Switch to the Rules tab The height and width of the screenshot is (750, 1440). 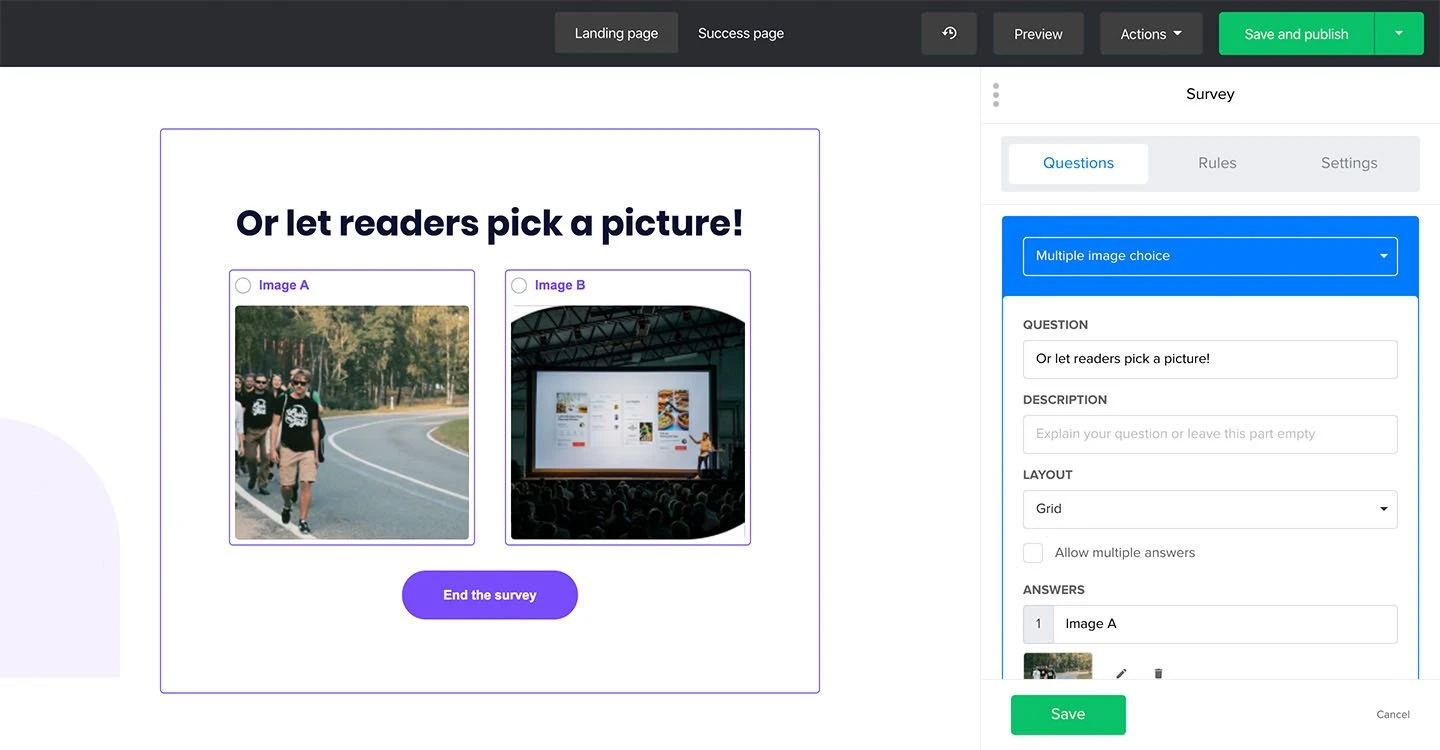click(1217, 163)
